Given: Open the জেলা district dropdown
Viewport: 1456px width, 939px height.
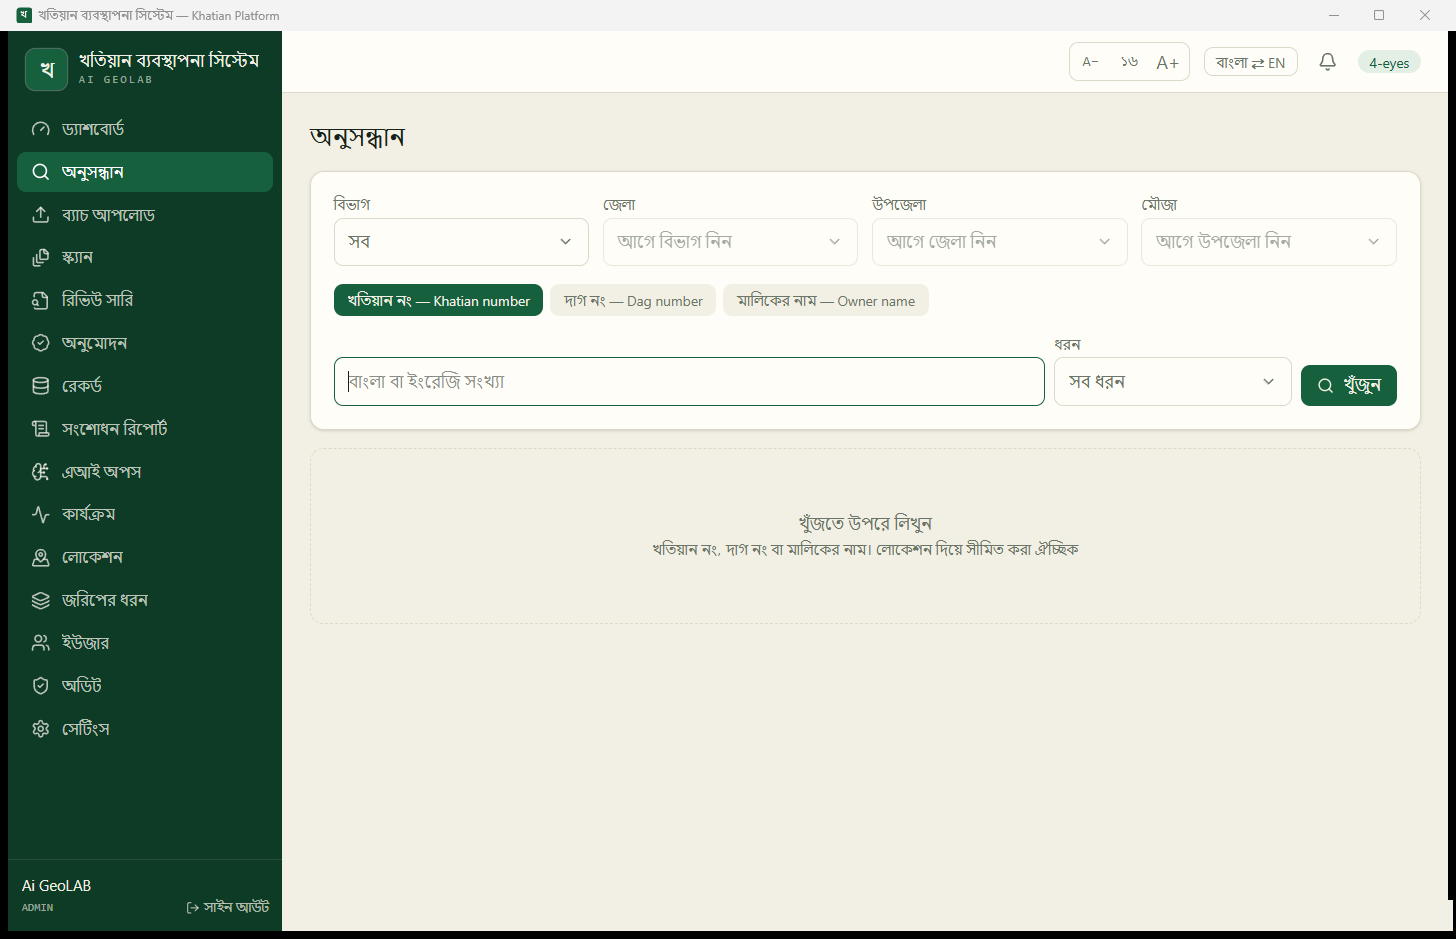Looking at the screenshot, I should [x=730, y=242].
